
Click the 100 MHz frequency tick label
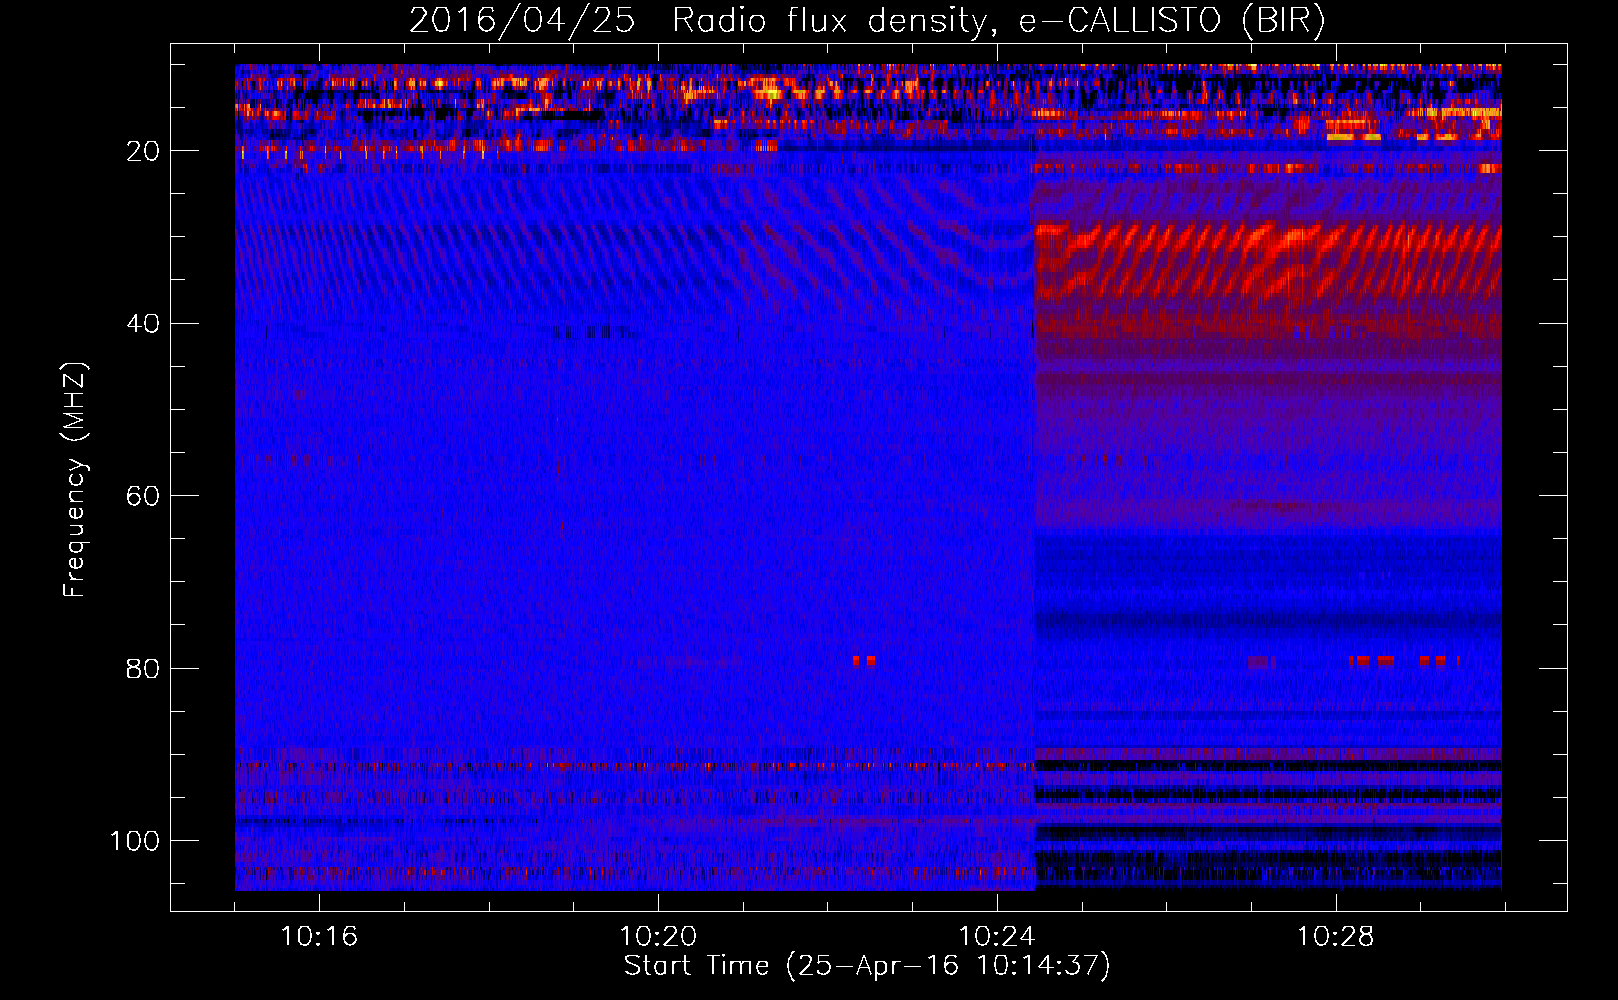click(135, 841)
